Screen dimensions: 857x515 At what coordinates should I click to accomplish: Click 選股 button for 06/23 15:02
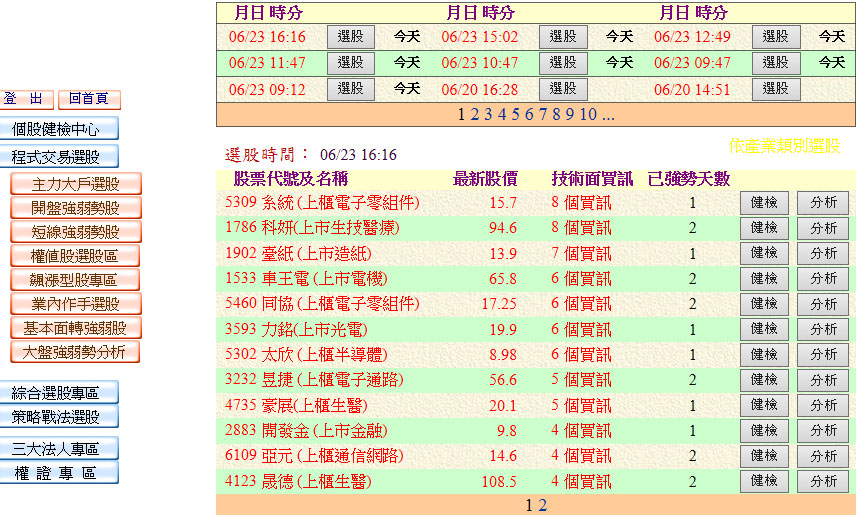pyautogui.click(x=563, y=37)
